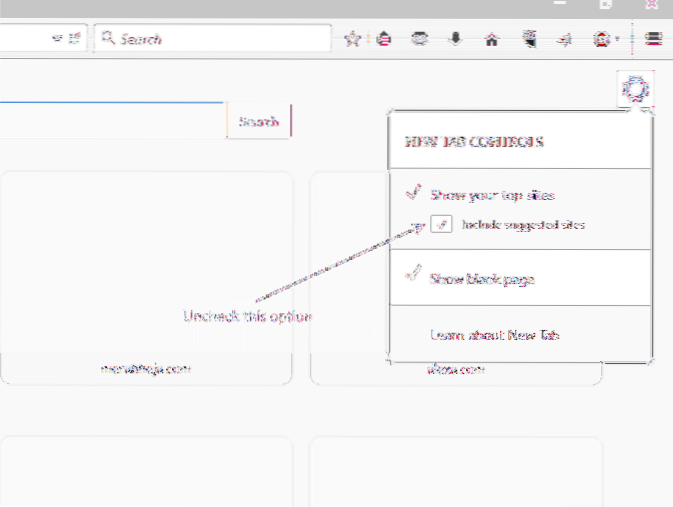The image size is (673, 507).
Task: Uncheck the Include suggested sites checkbox
Action: pos(442,225)
